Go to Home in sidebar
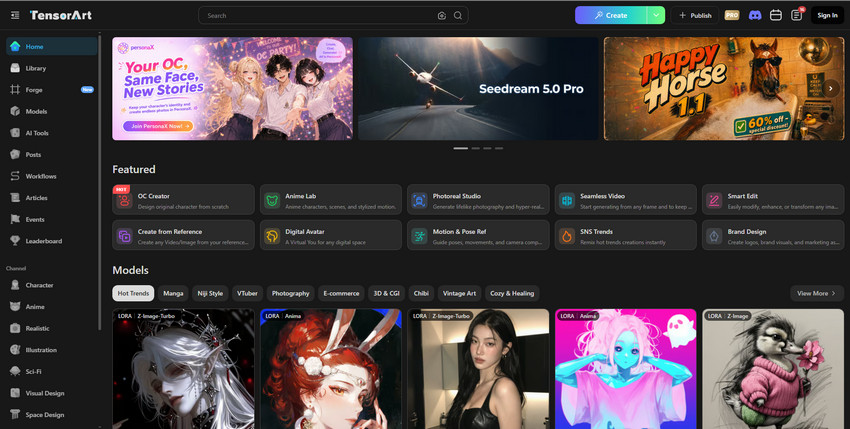This screenshot has height=429, width=850. point(51,47)
